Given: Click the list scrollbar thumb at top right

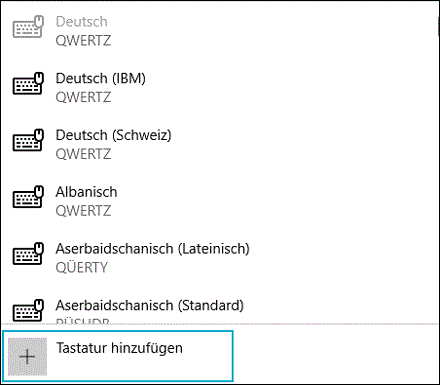Looking at the screenshot, I should point(438,27).
